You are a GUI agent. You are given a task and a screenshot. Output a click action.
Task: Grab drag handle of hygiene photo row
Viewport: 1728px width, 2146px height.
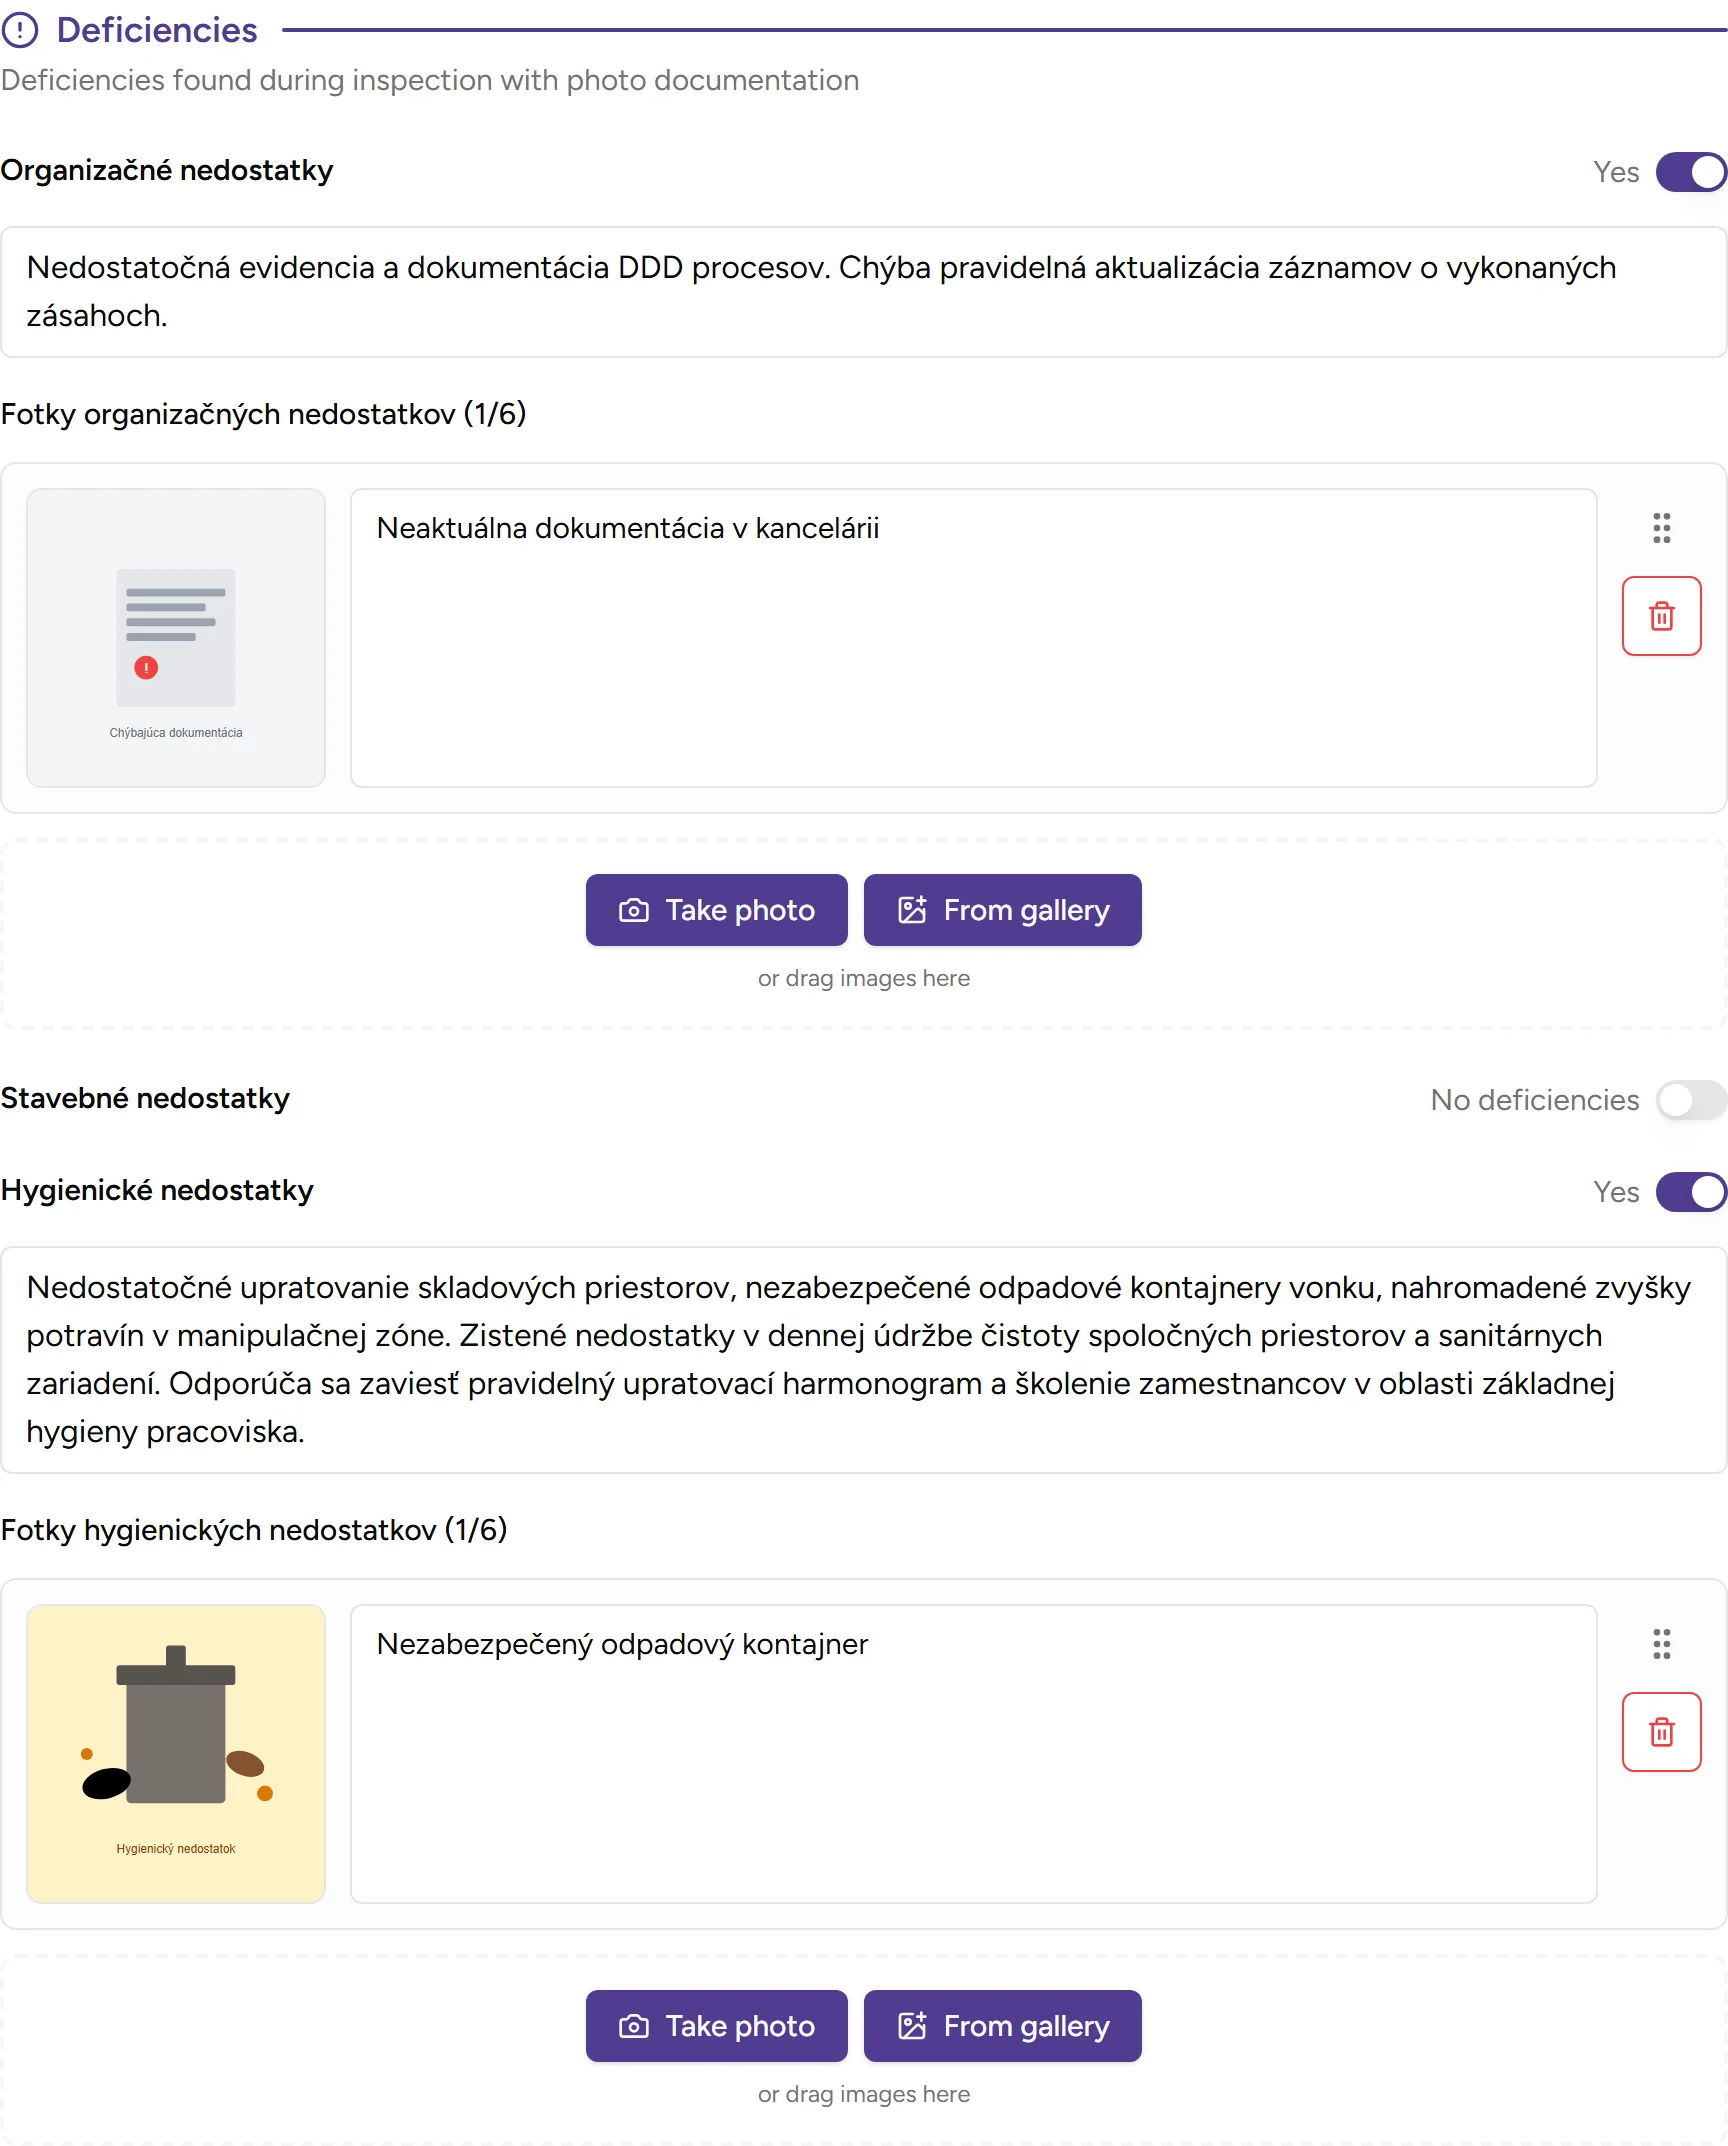click(x=1661, y=1644)
